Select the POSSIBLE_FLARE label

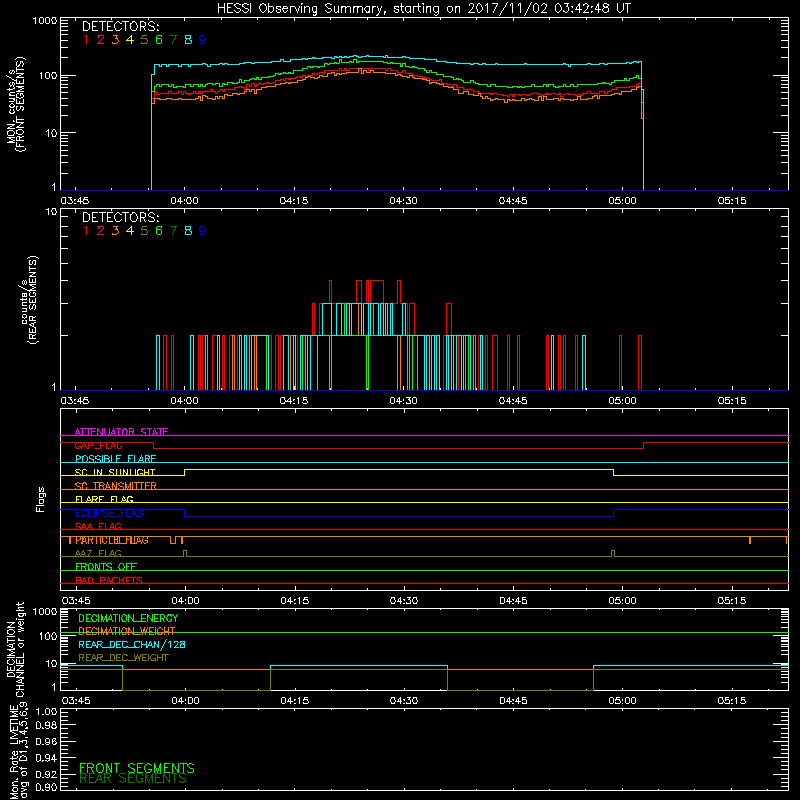pyautogui.click(x=115, y=459)
